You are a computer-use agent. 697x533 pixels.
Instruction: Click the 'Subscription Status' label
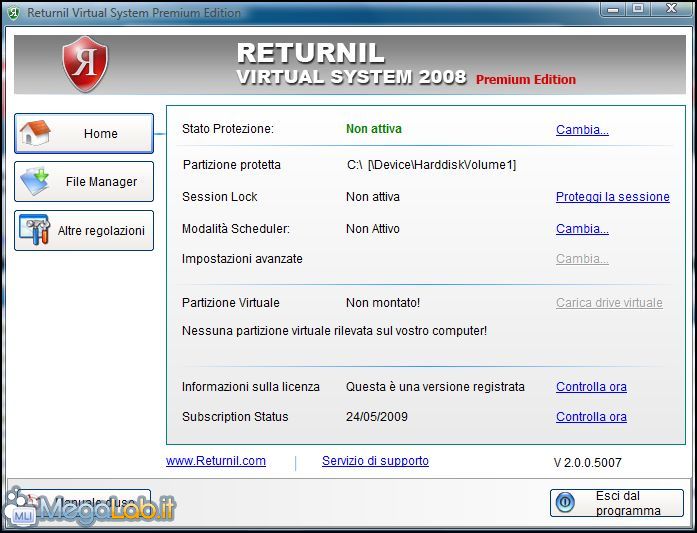(x=235, y=417)
